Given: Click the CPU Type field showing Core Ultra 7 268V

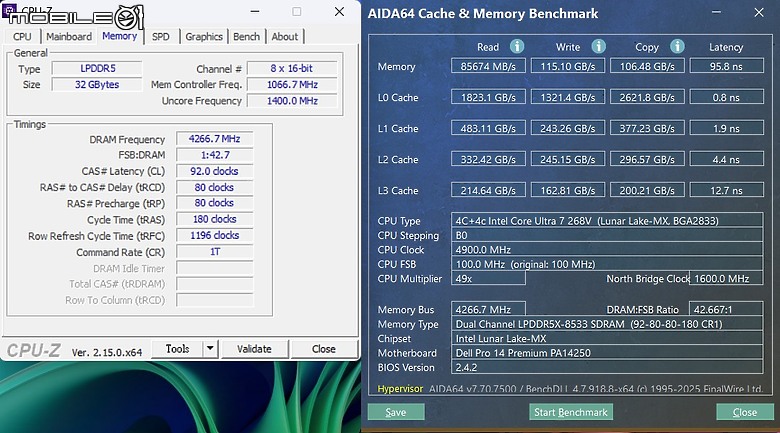Looking at the screenshot, I should tap(607, 220).
